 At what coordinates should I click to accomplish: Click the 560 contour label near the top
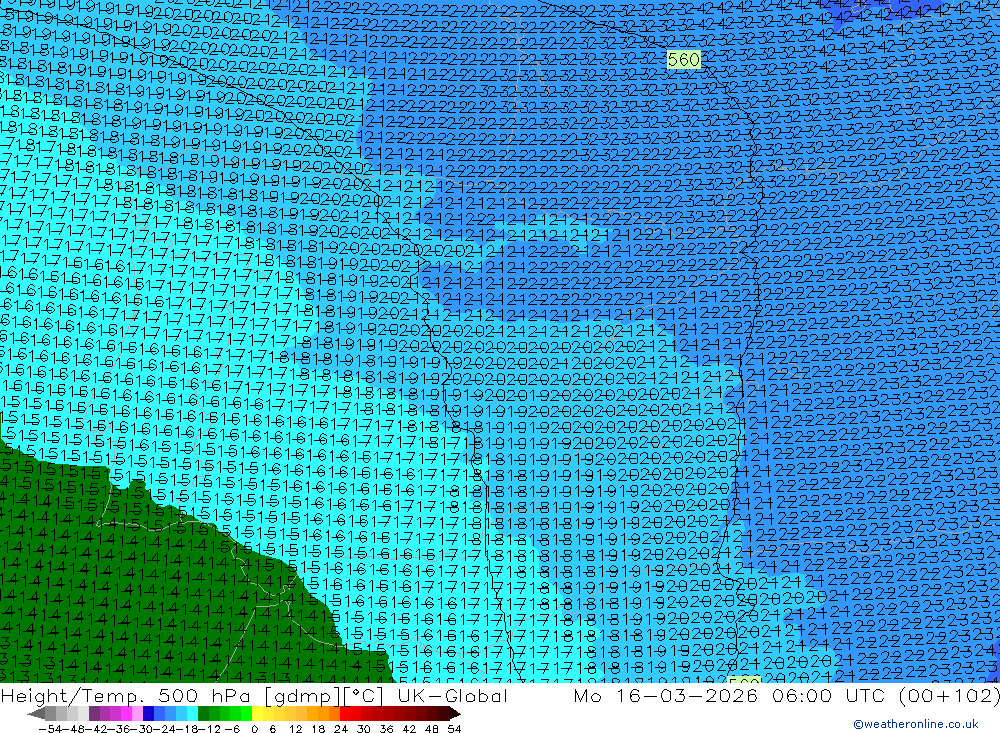684,60
